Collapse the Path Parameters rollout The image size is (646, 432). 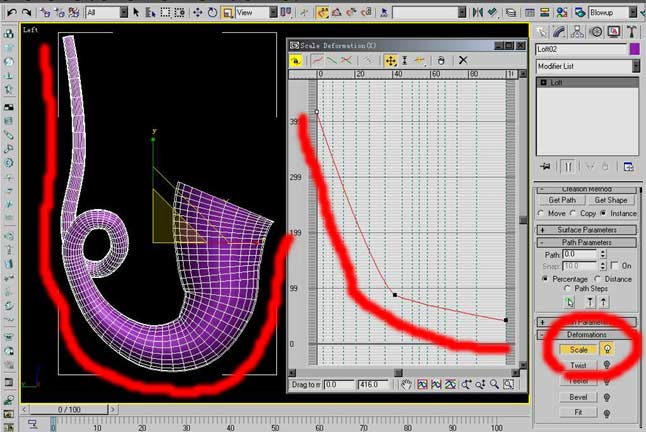[587, 242]
